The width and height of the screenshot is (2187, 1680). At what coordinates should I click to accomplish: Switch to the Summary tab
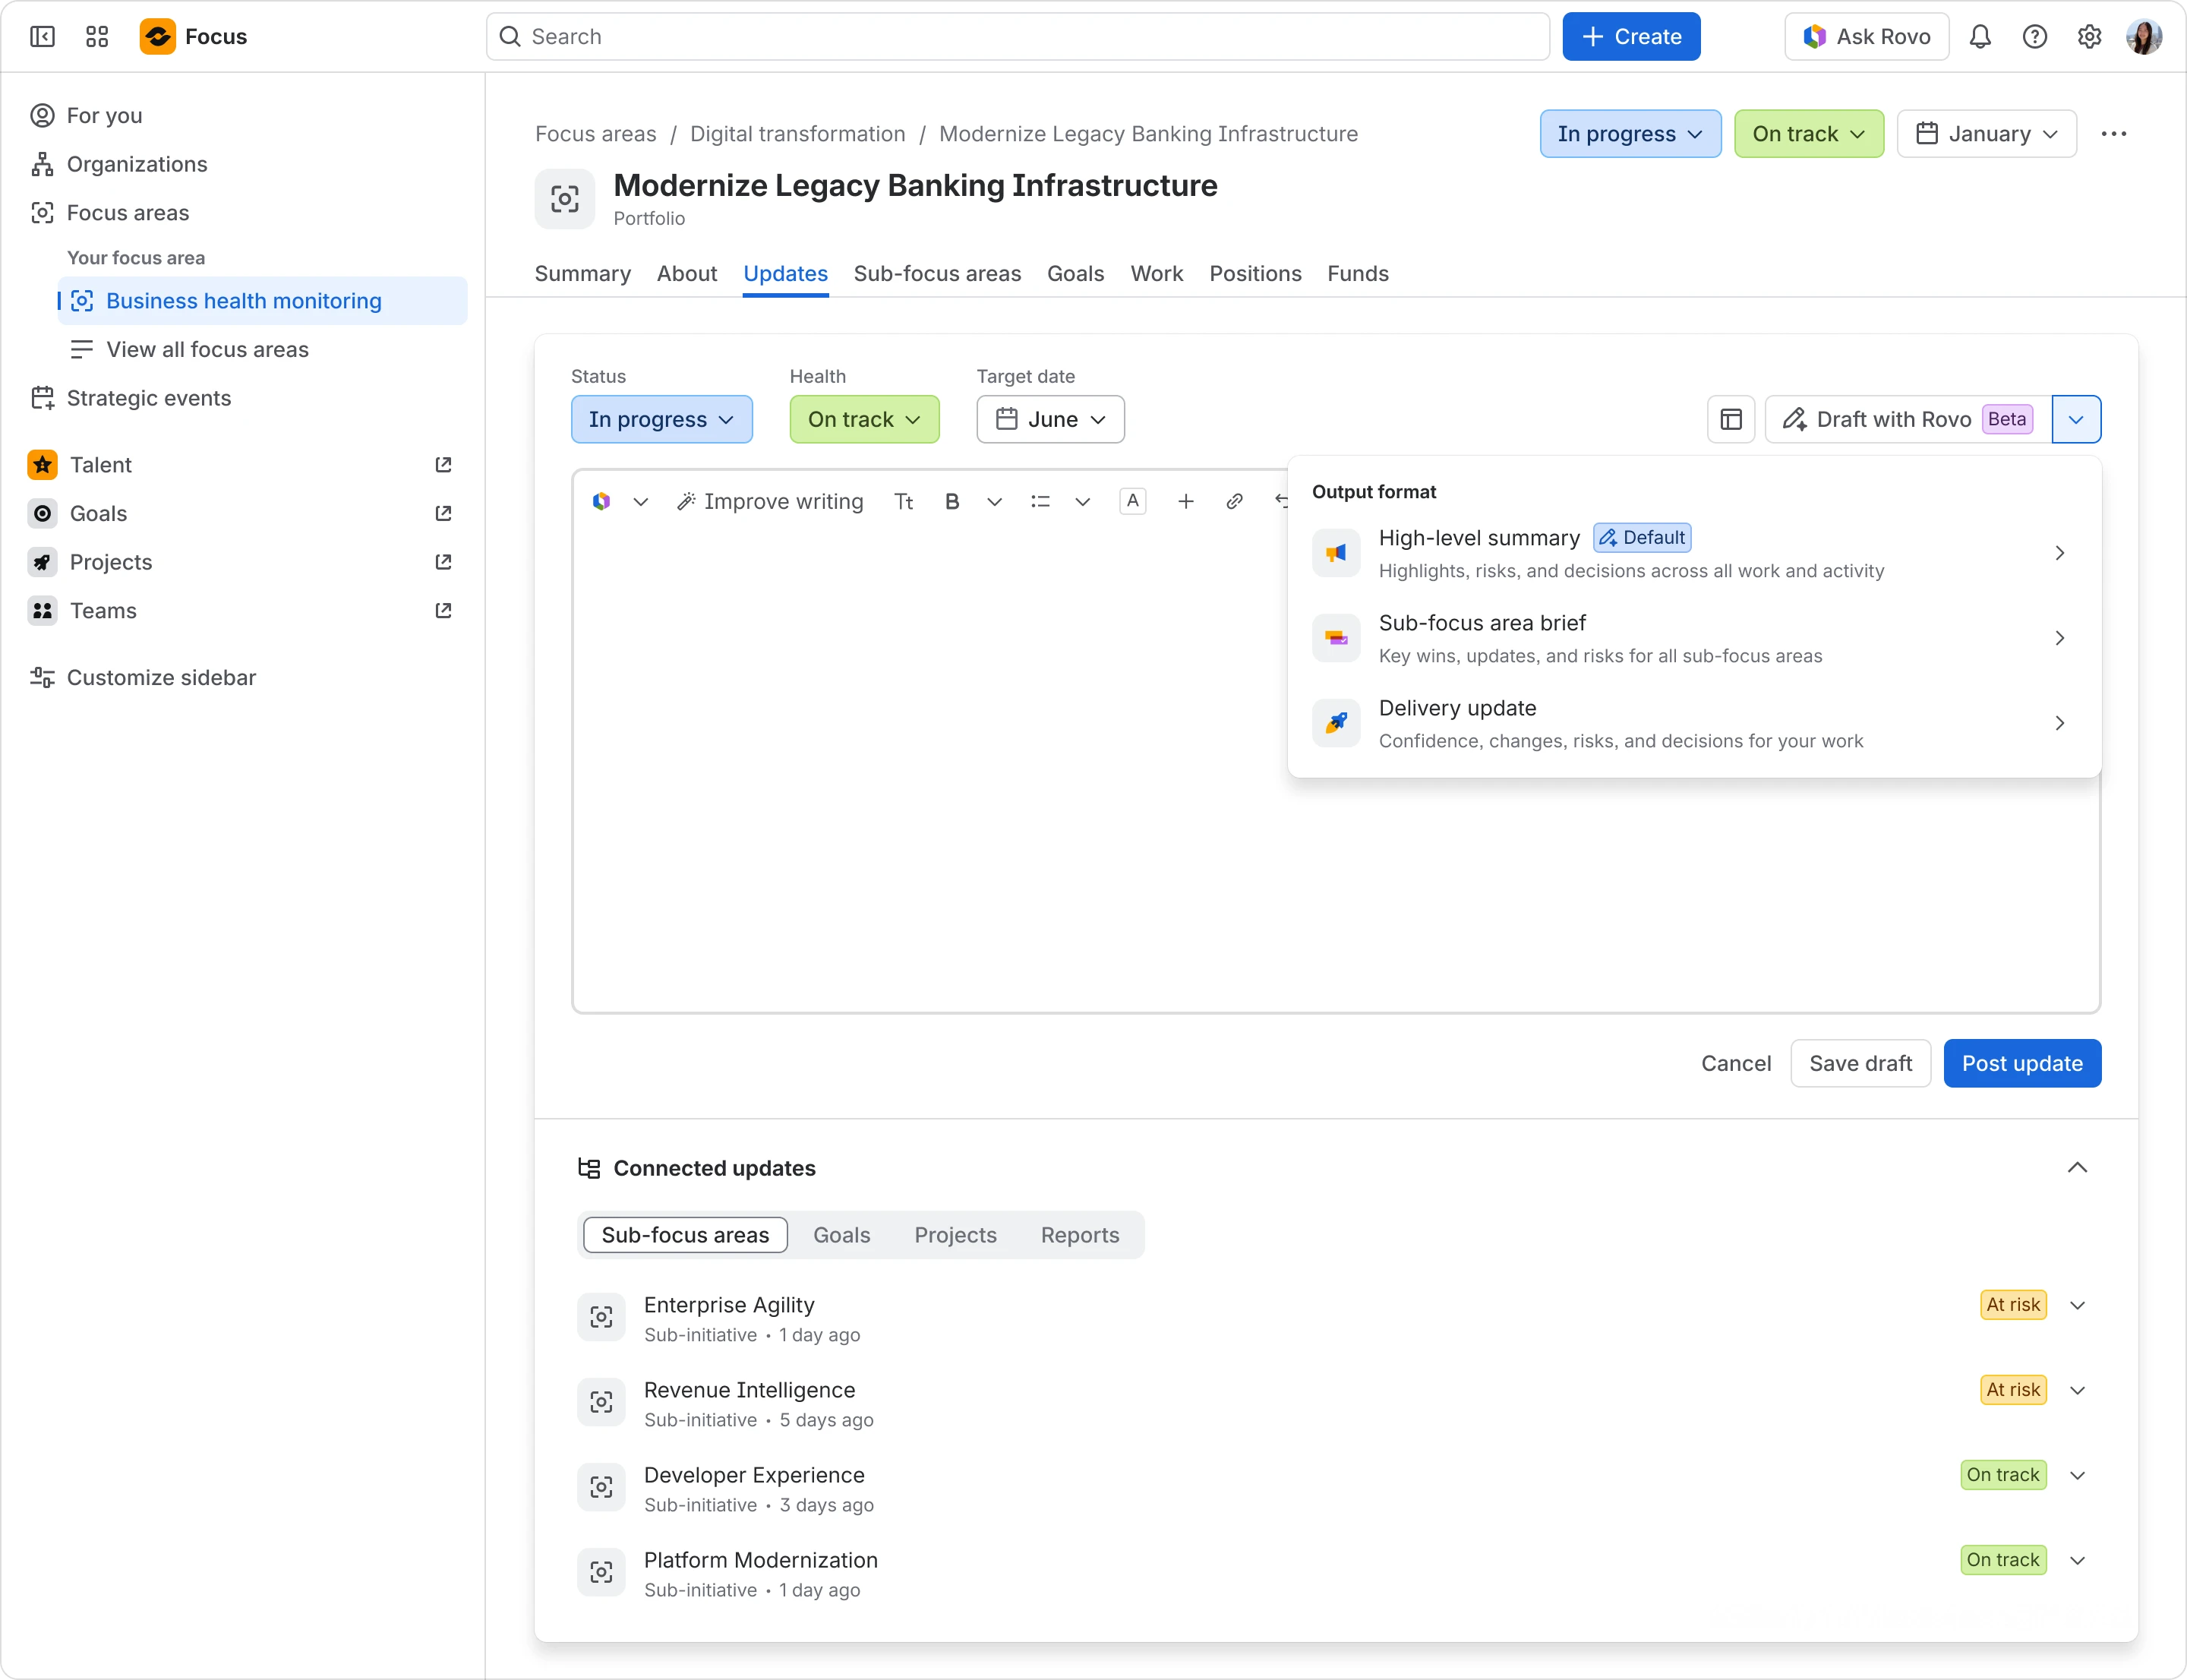(x=583, y=274)
